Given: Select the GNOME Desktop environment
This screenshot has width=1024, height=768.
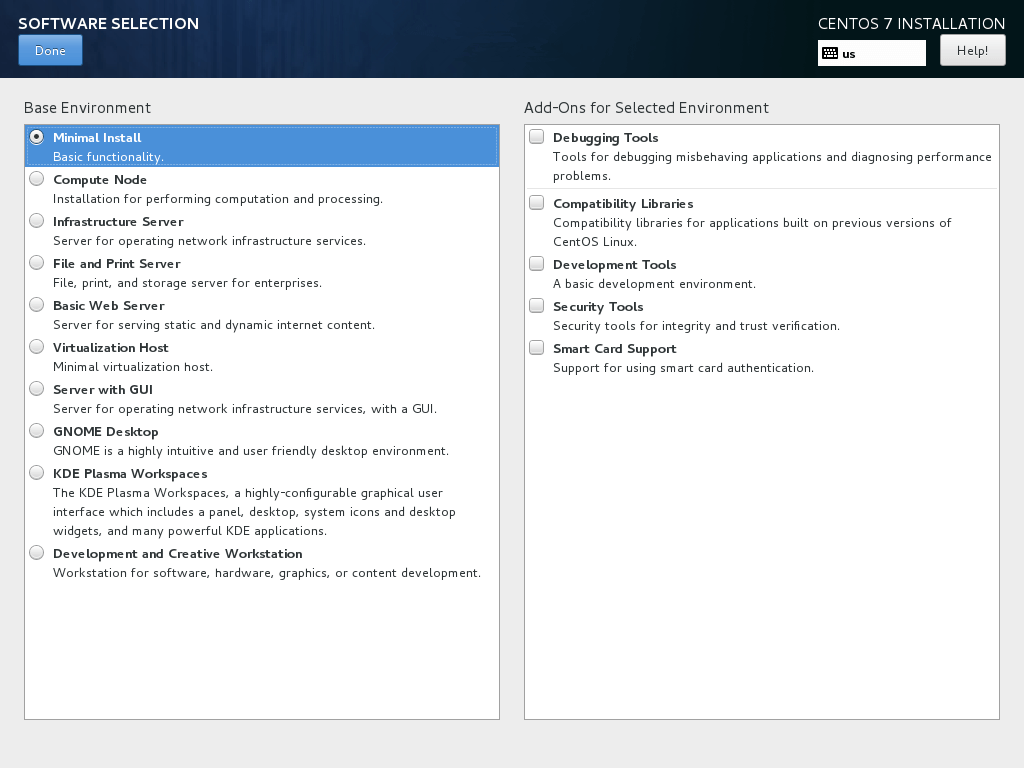Looking at the screenshot, I should [x=36, y=430].
